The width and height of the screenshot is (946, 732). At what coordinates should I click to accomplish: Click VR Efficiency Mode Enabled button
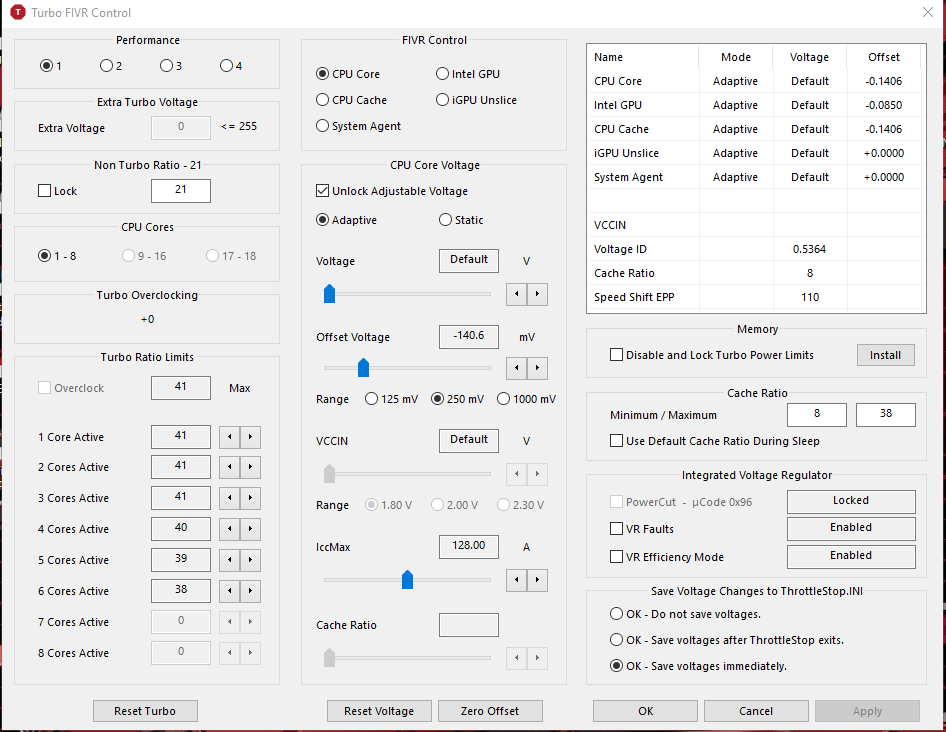pos(851,556)
